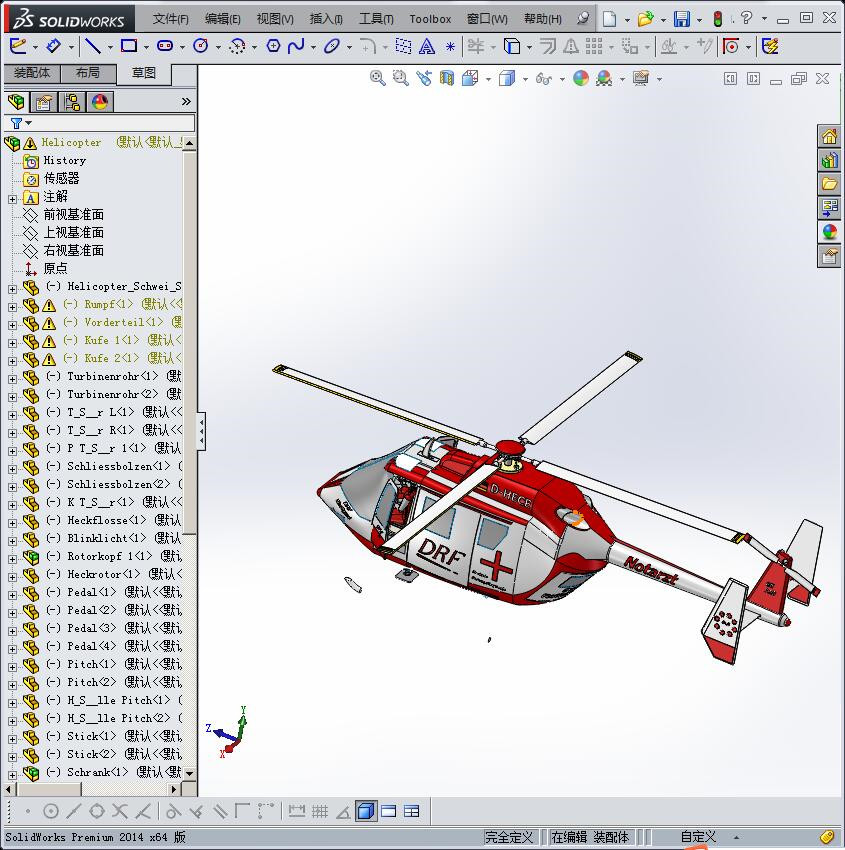The height and width of the screenshot is (850, 845).
Task: Click the Section View icon
Action: tap(447, 79)
